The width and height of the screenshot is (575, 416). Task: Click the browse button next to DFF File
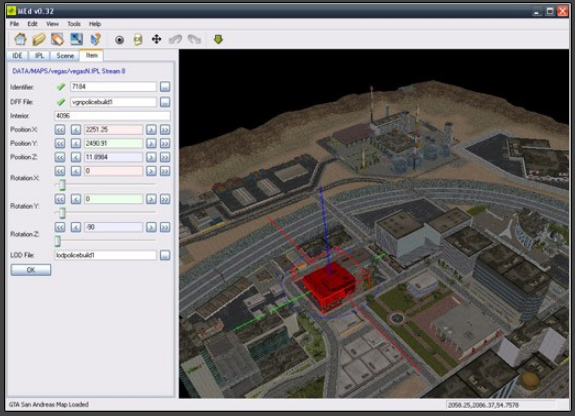pyautogui.click(x=165, y=102)
